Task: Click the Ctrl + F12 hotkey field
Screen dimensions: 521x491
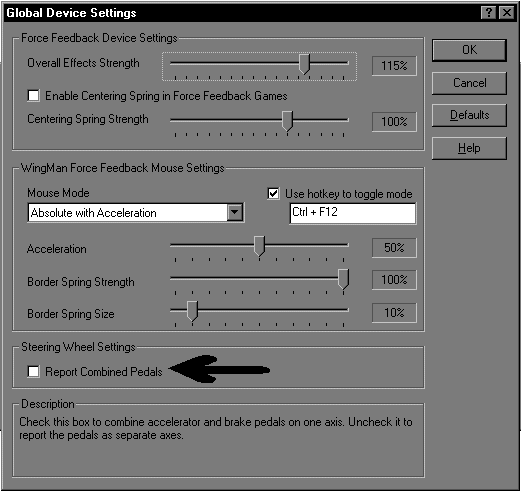Action: (x=353, y=213)
